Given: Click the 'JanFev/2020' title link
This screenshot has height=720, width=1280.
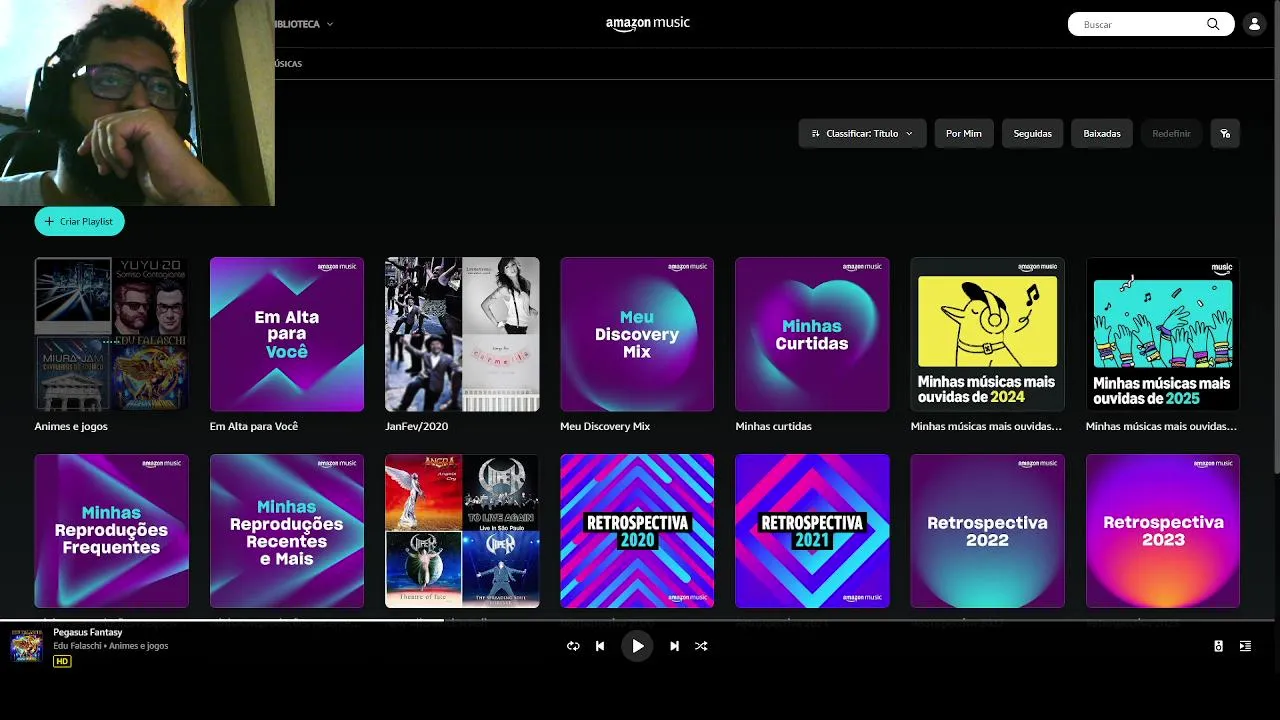Looking at the screenshot, I should click(x=416, y=426).
